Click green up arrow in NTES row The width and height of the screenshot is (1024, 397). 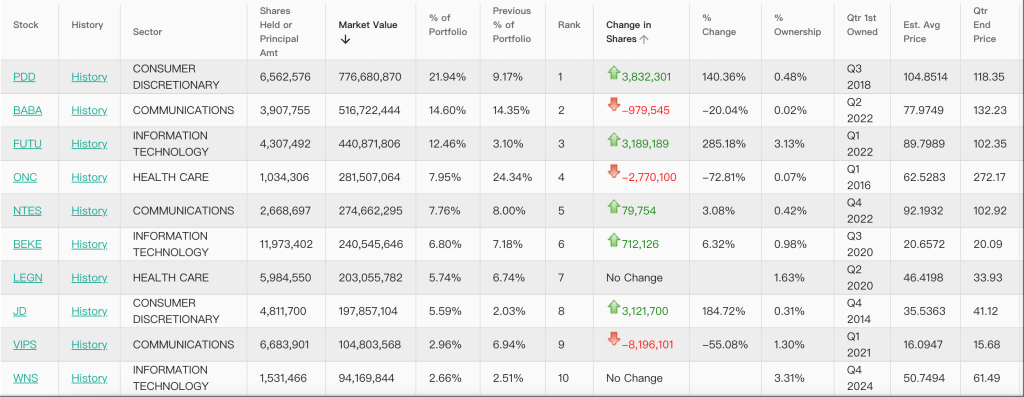[x=613, y=207]
